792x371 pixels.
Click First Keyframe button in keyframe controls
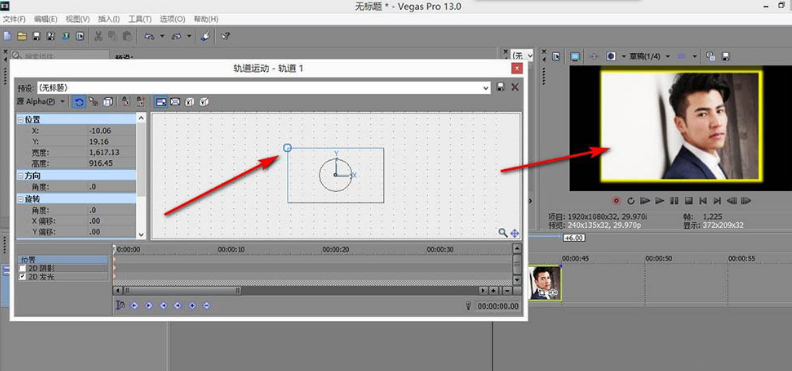134,305
